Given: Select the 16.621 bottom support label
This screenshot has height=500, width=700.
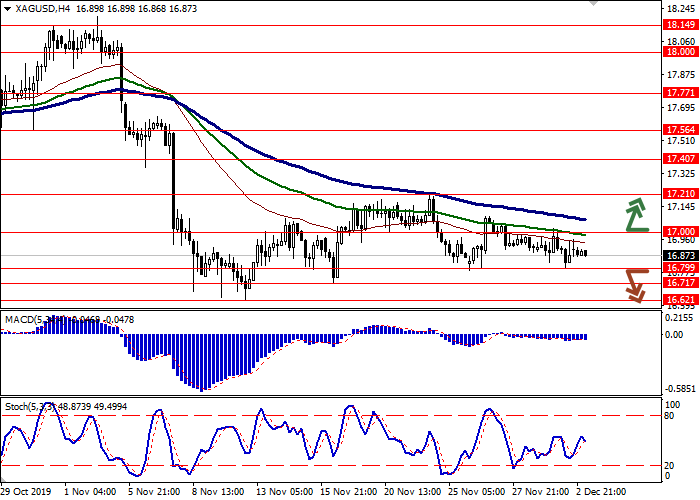Looking at the screenshot, I should pos(679,300).
